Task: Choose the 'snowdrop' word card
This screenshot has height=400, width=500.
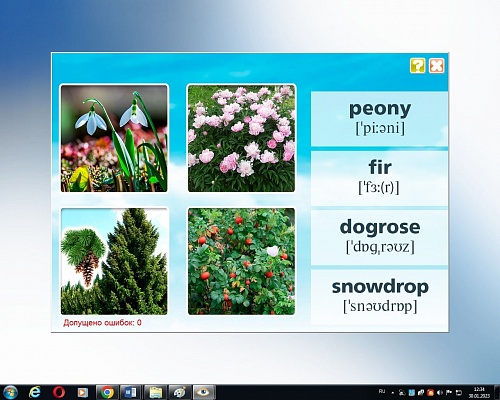Action: [x=379, y=297]
